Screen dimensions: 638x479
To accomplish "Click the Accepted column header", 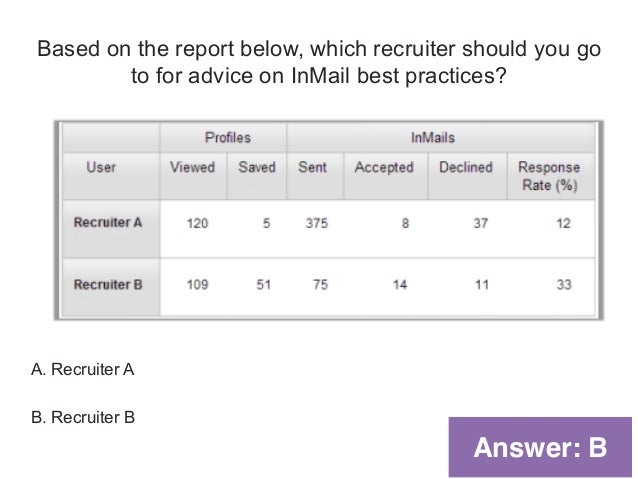I will [x=384, y=168].
